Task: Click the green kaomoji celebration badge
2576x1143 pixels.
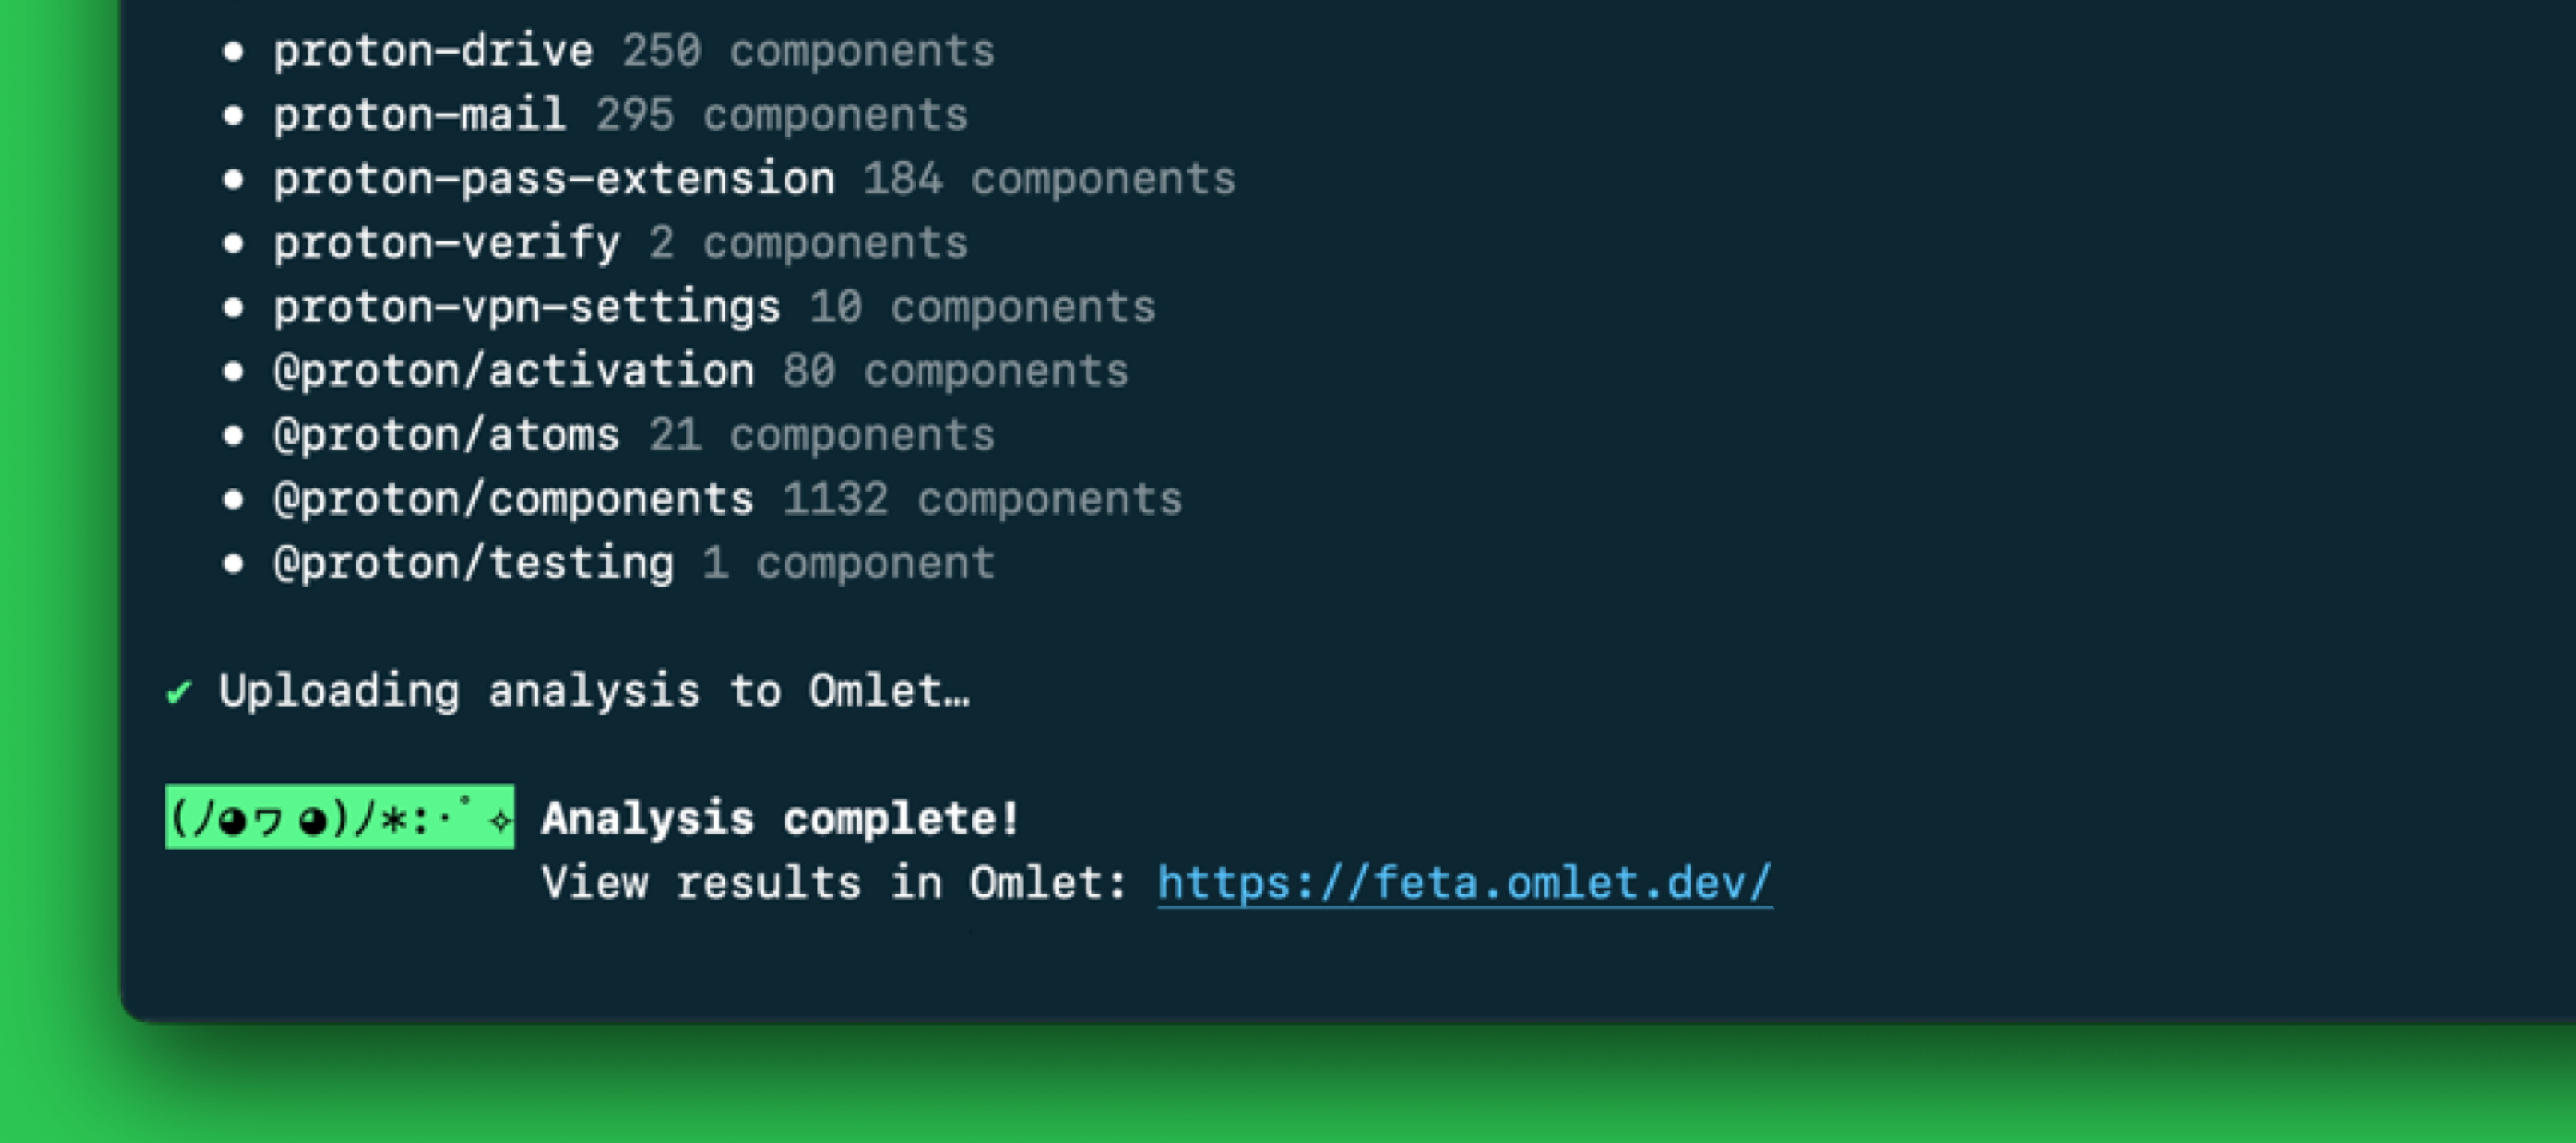Action: coord(339,817)
